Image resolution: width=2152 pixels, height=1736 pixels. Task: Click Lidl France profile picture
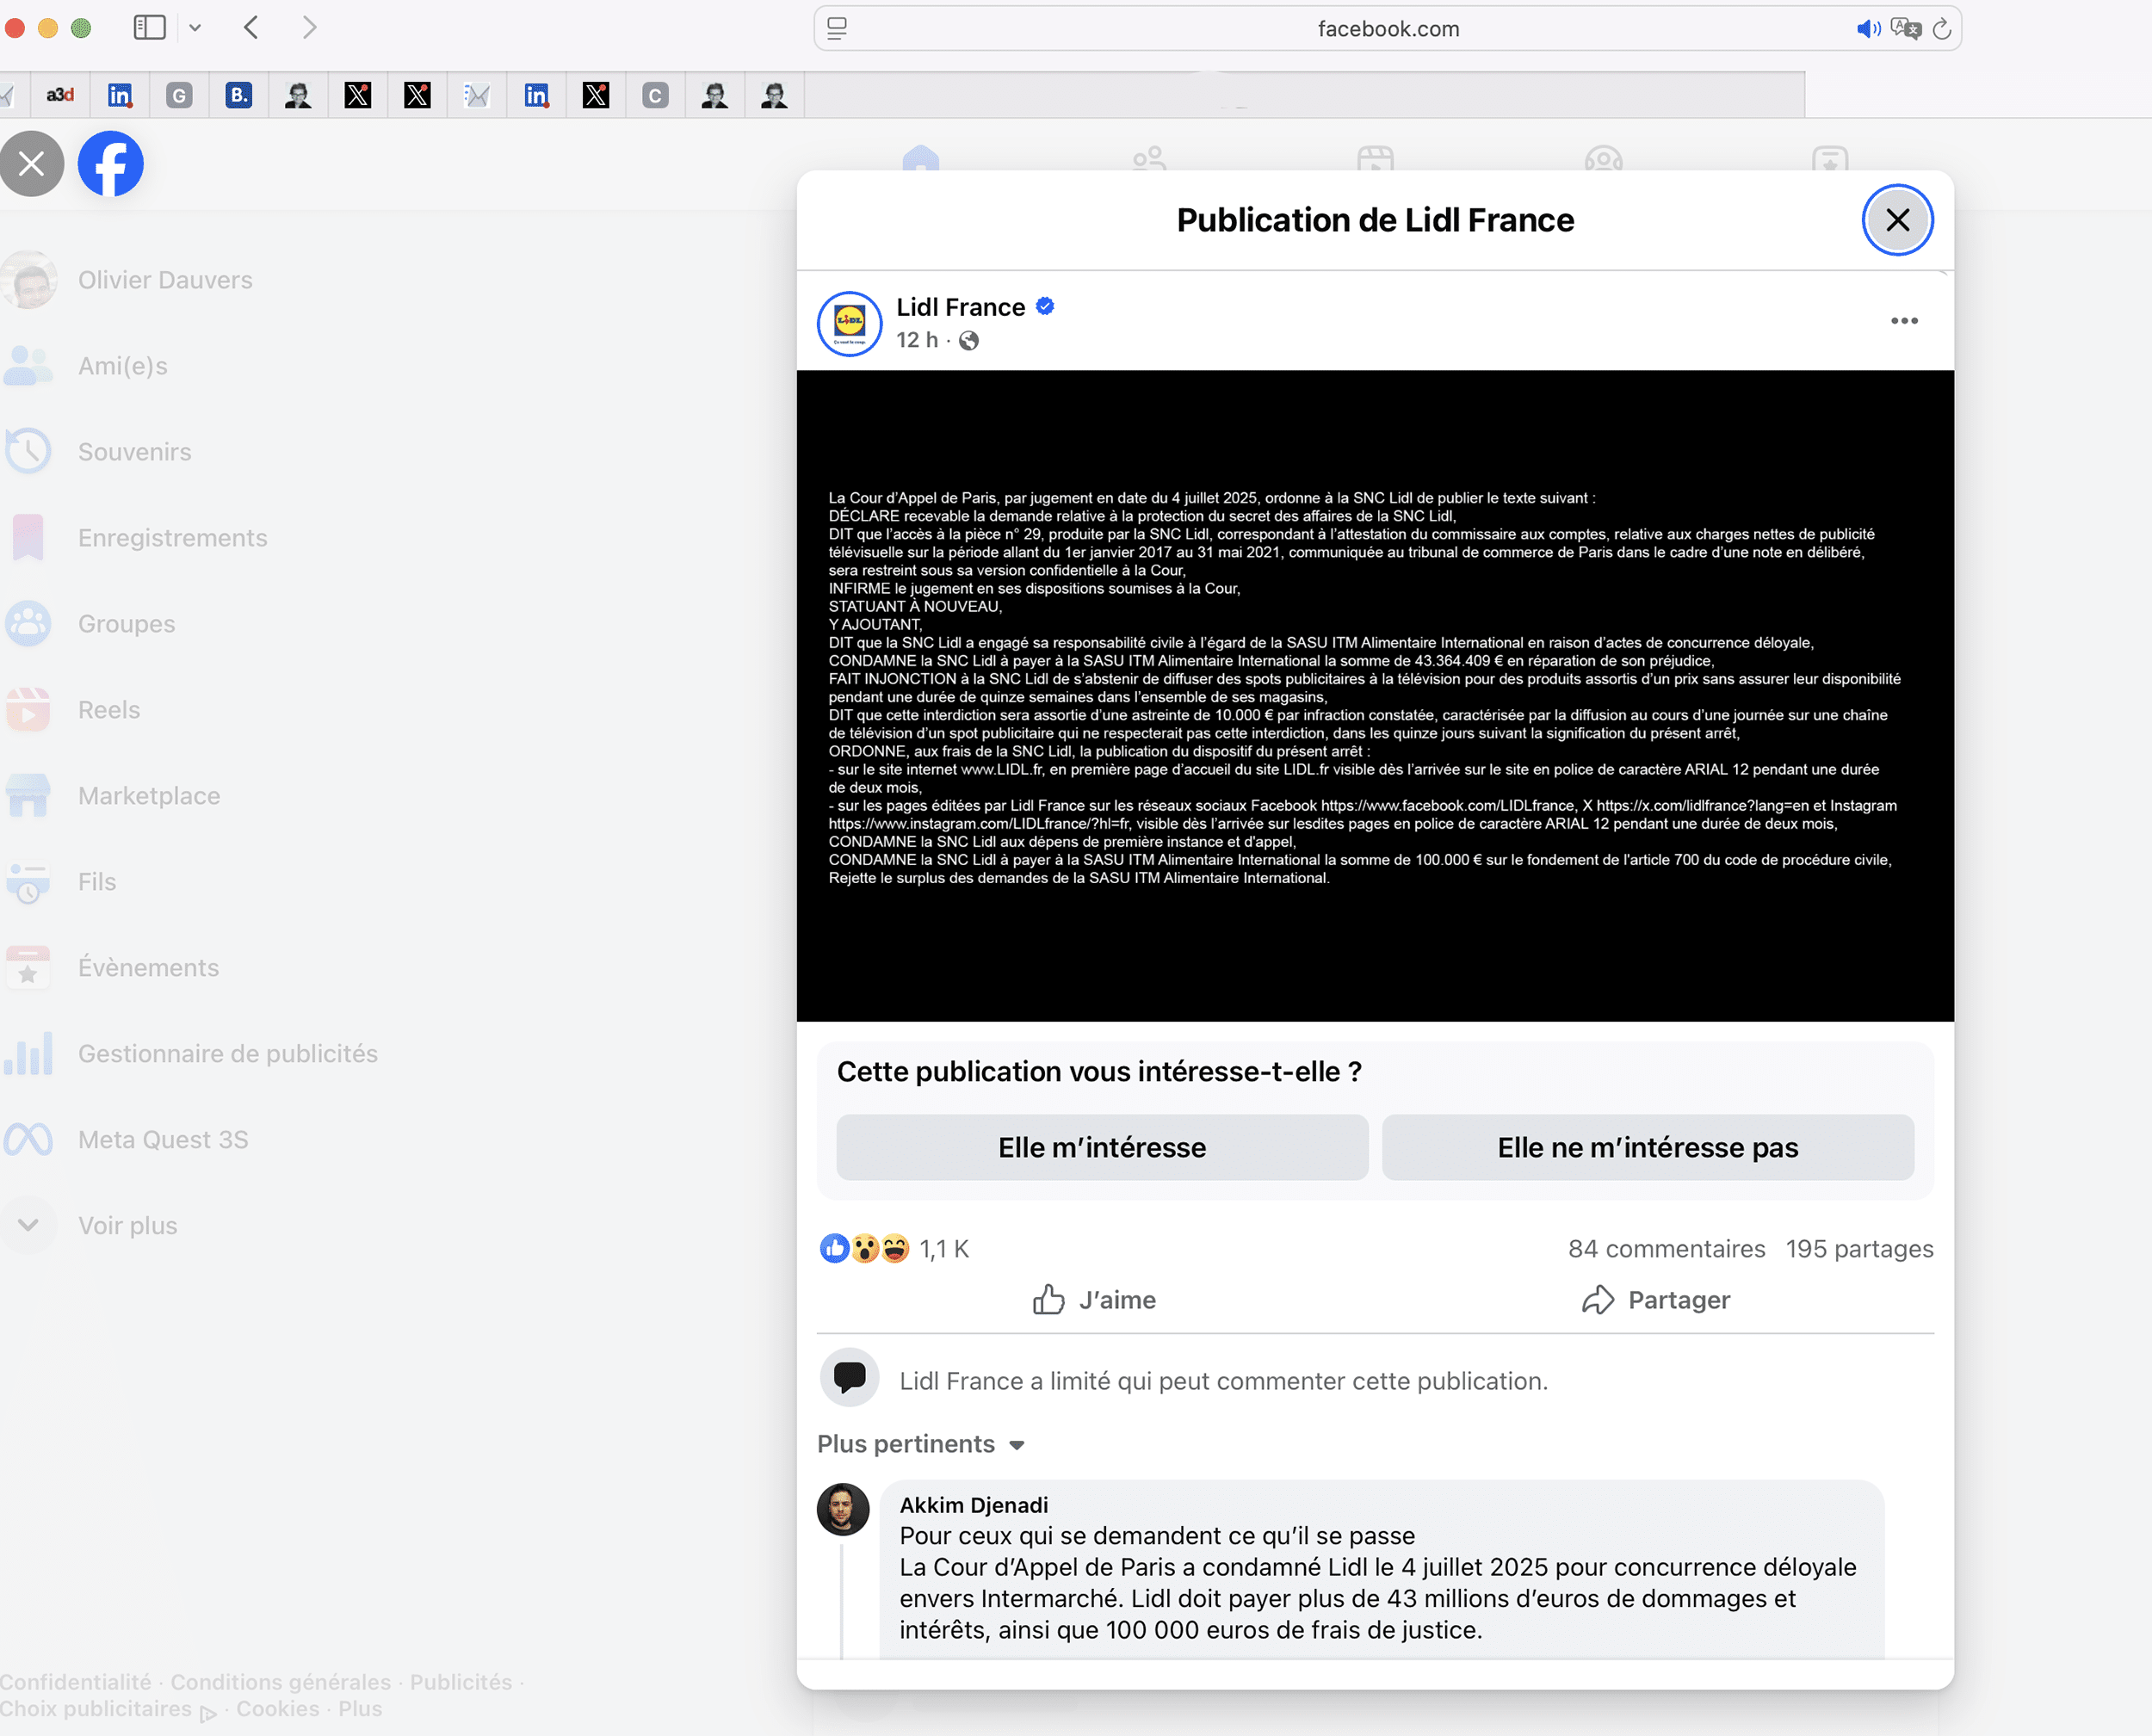tap(849, 323)
